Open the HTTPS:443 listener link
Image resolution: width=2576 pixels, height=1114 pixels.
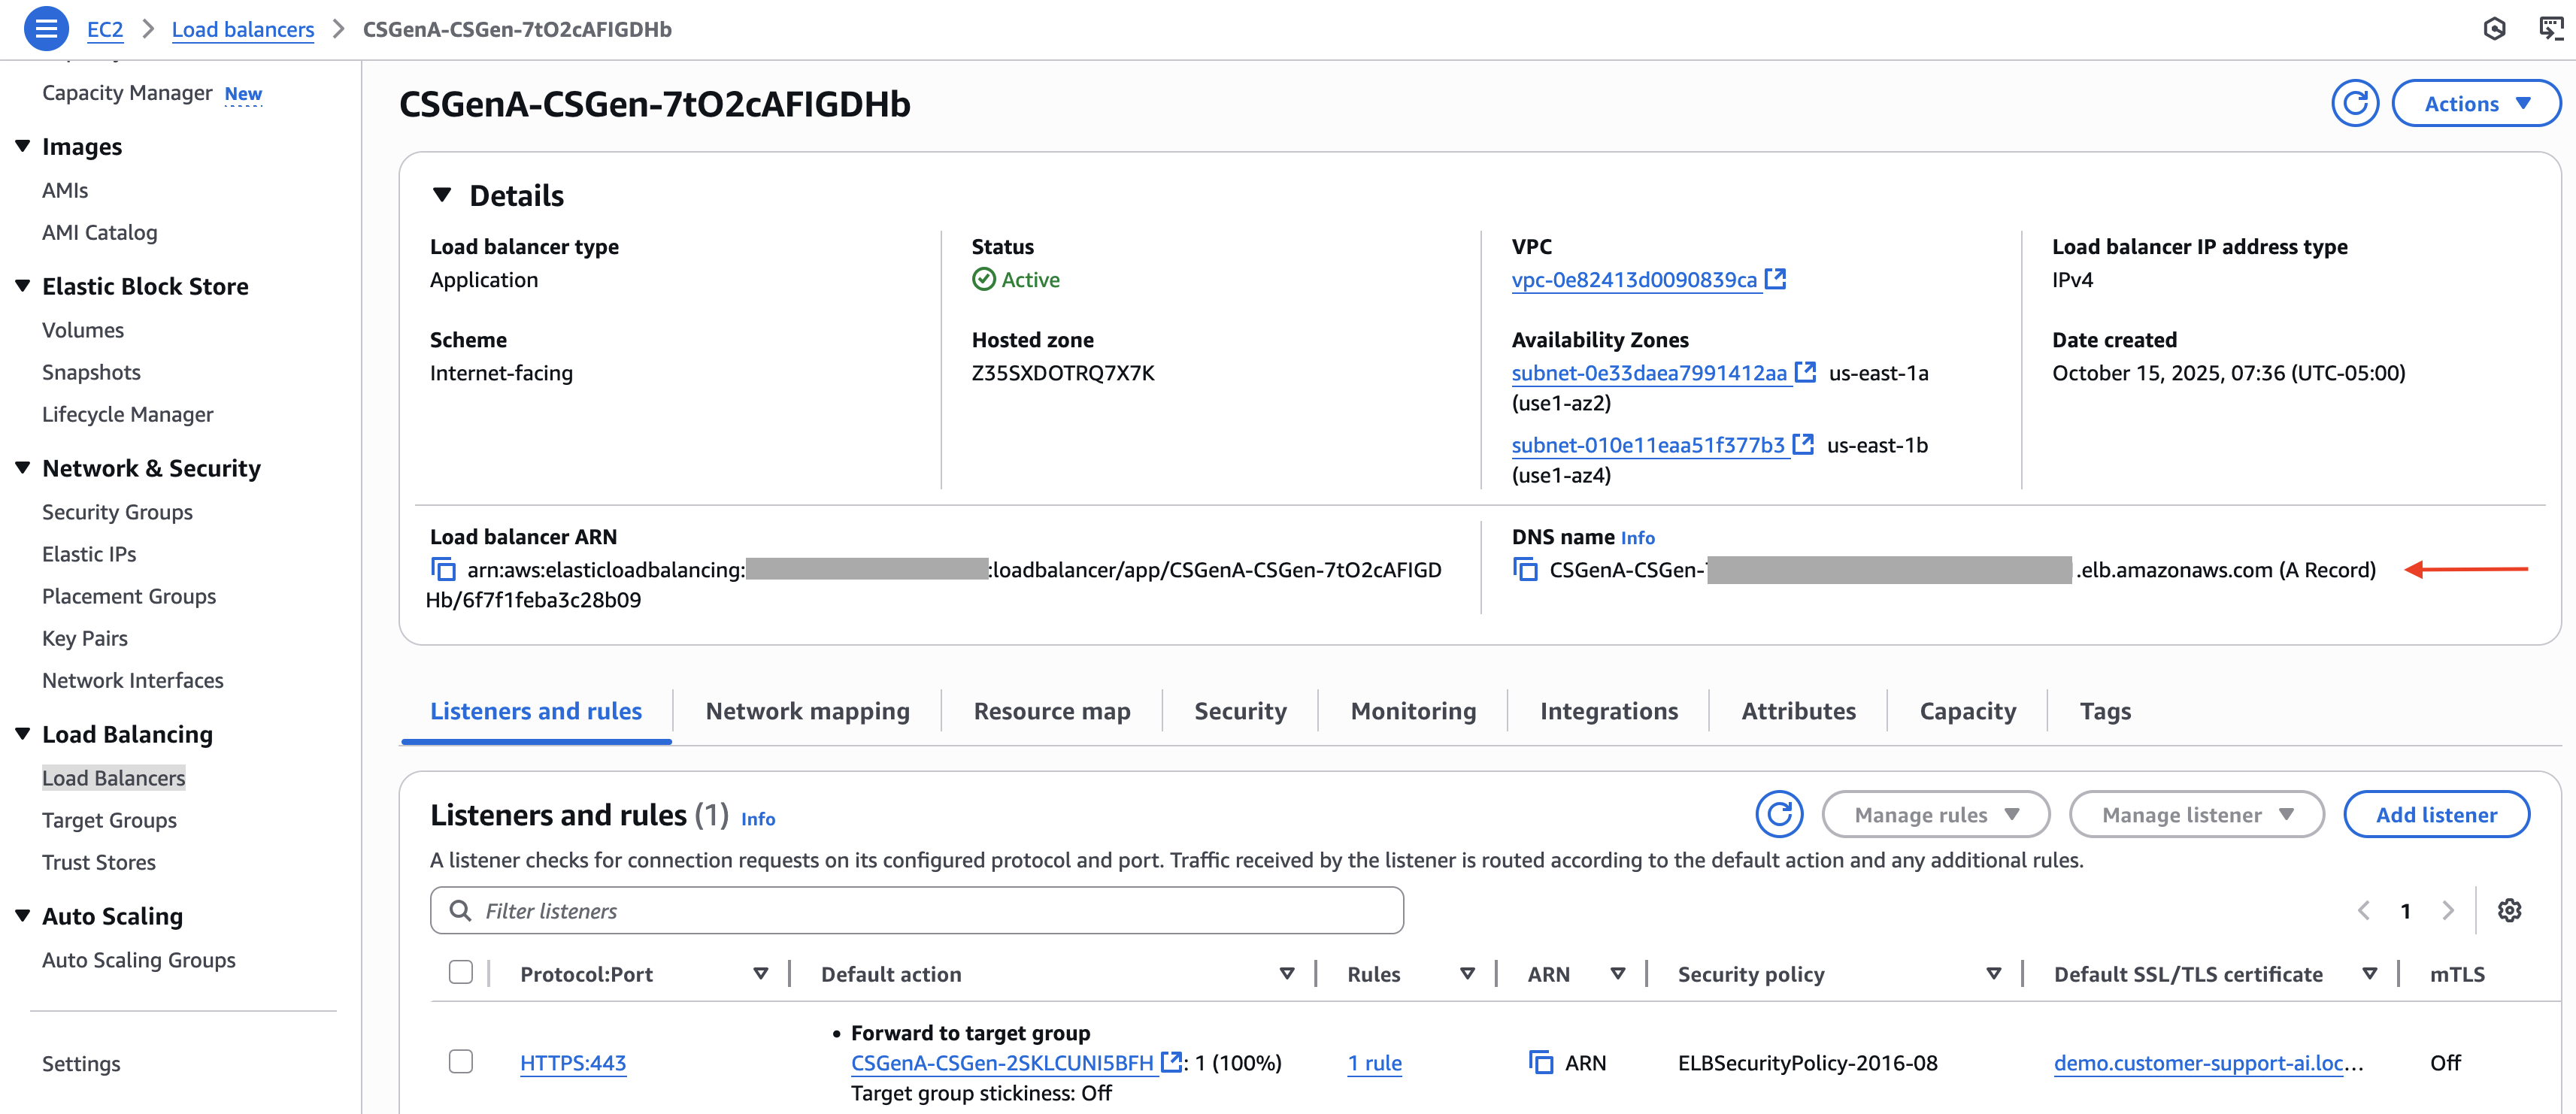573,1062
